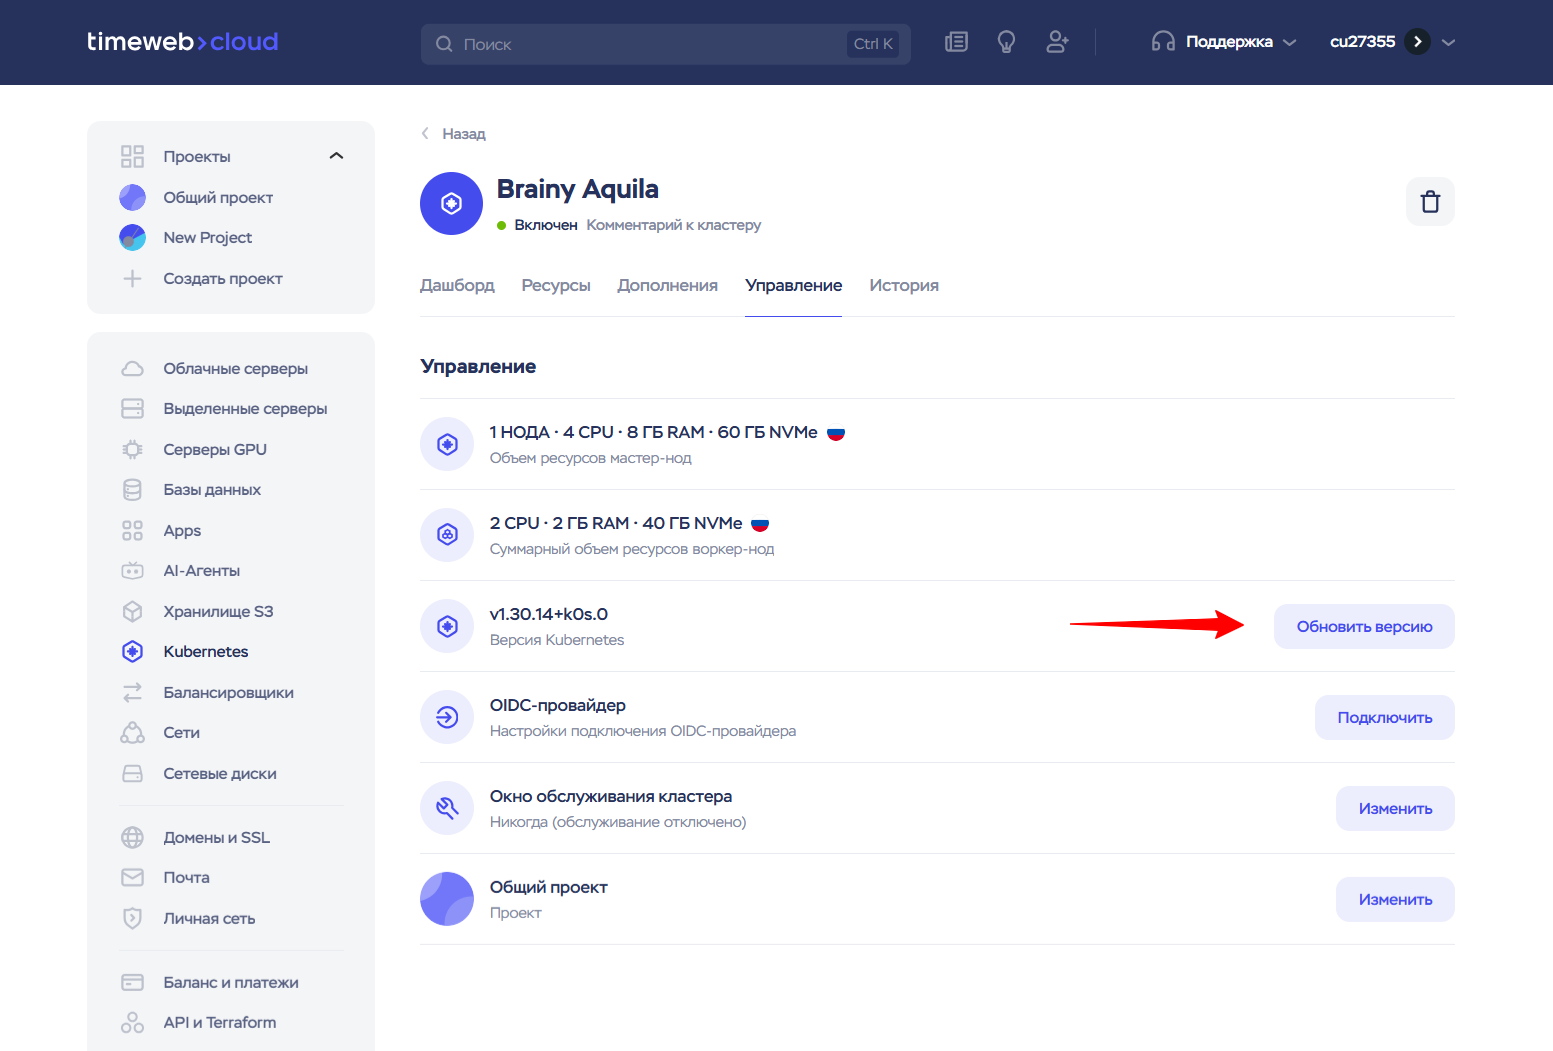
Task: Click the Базы данных database icon
Action: pyautogui.click(x=132, y=490)
